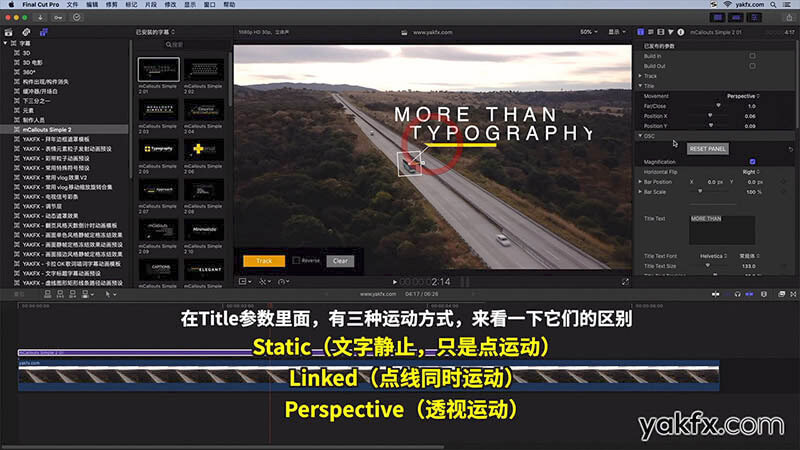Play the viewer video
The image size is (800, 450).
[x=394, y=282]
